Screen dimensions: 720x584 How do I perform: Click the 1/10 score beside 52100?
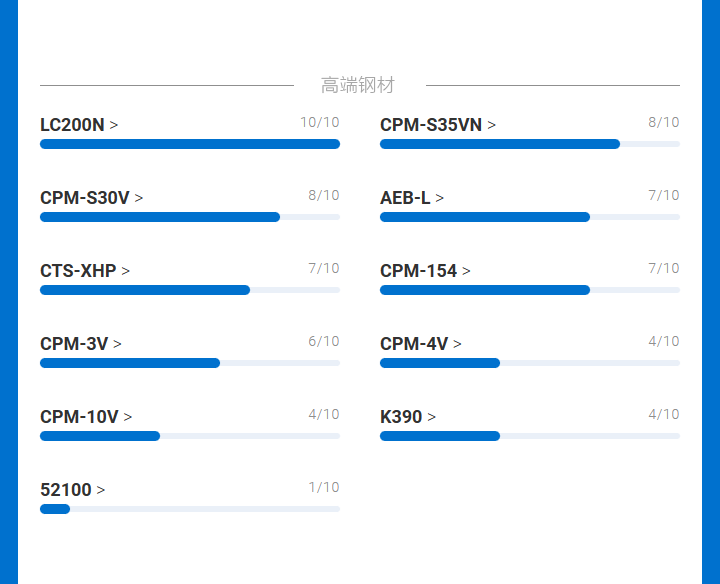323,488
